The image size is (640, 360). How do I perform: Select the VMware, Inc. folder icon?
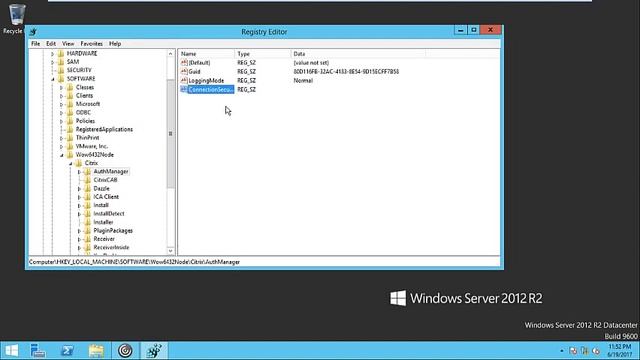[x=70, y=146]
